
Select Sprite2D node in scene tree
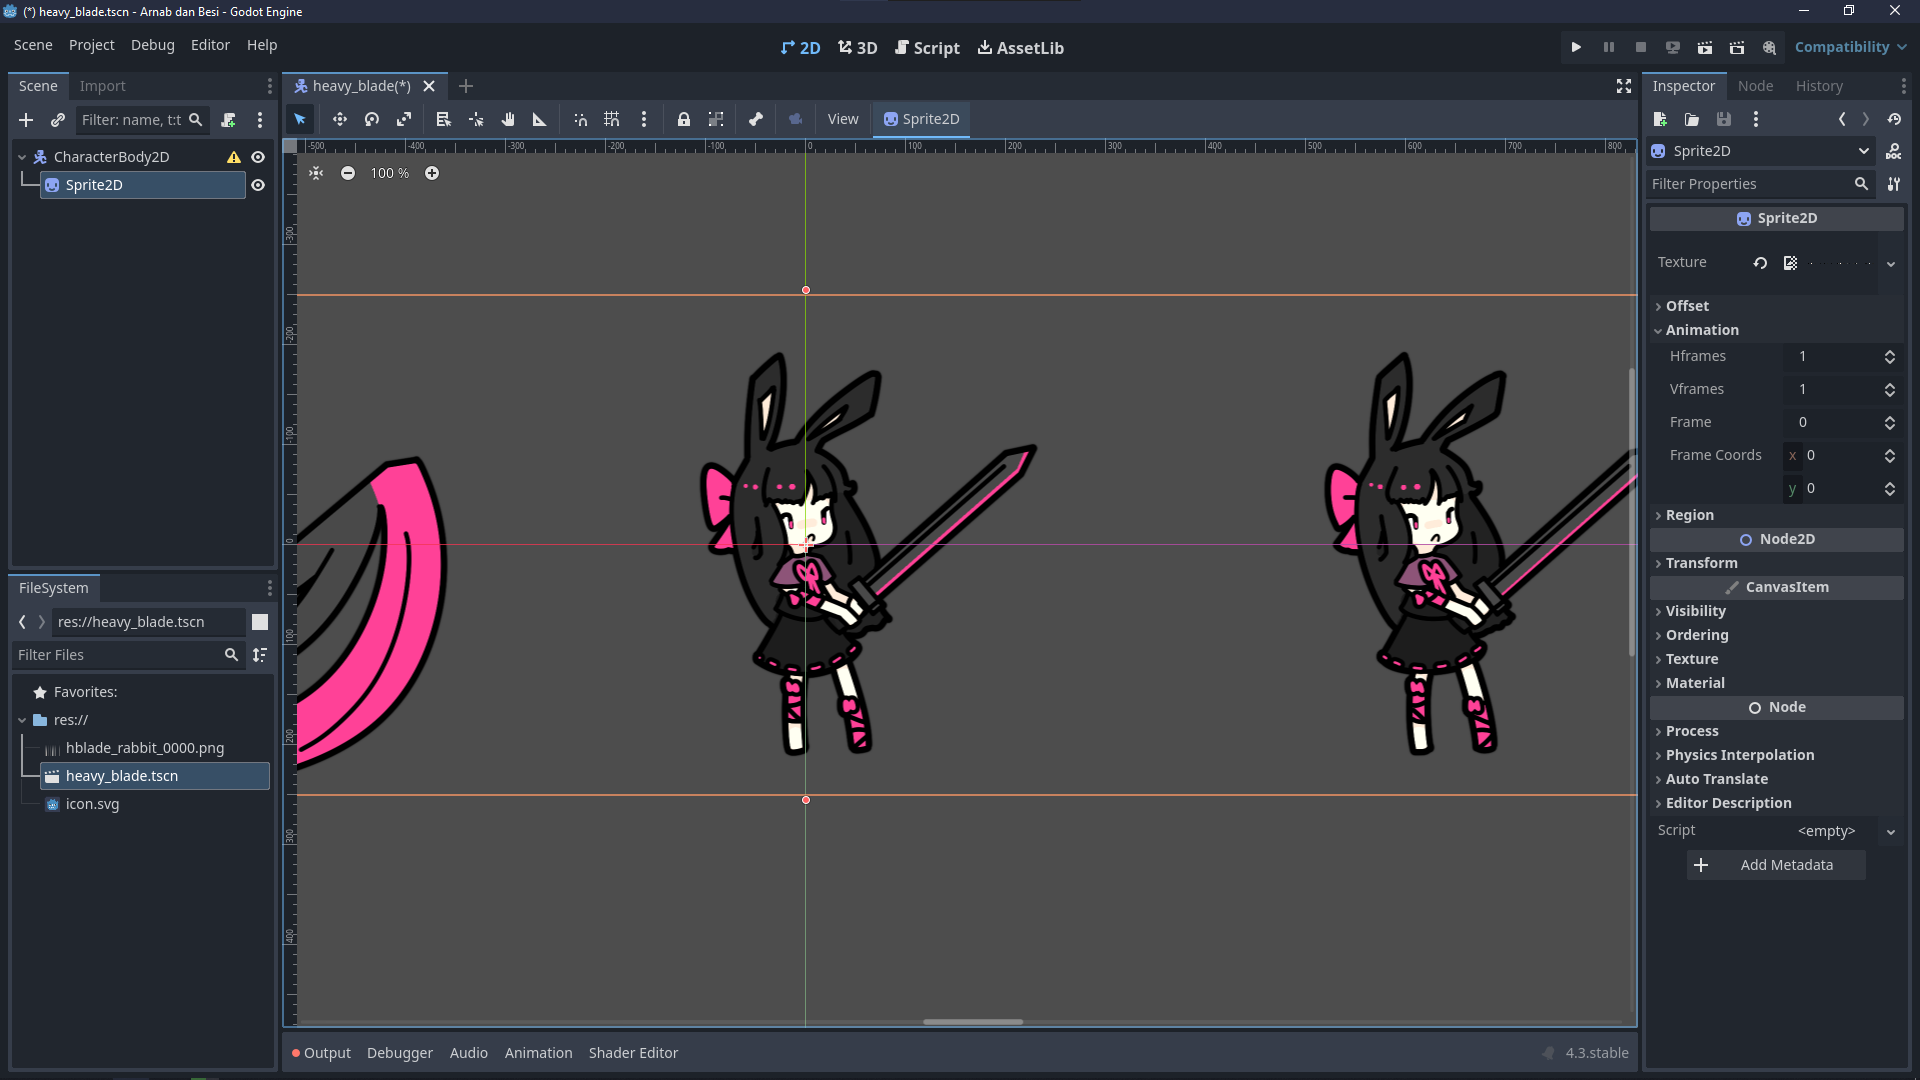coord(143,185)
